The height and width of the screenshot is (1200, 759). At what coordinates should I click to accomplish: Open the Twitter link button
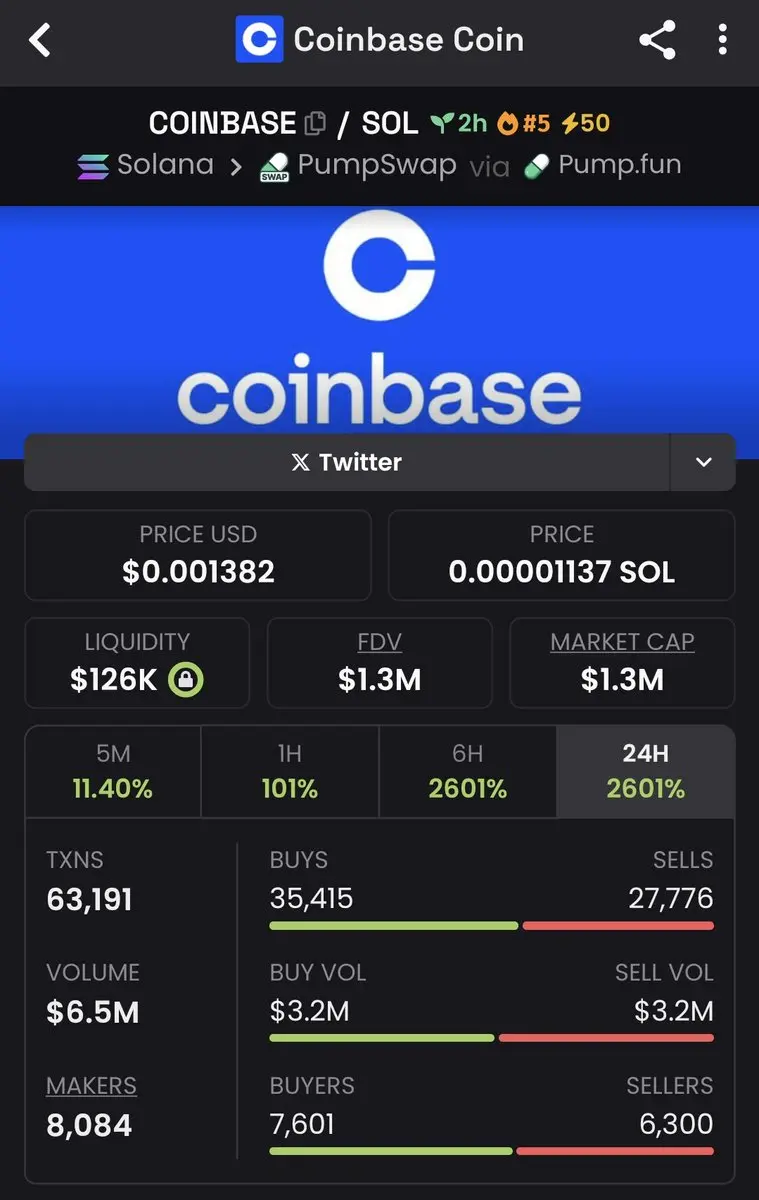pyautogui.click(x=347, y=462)
